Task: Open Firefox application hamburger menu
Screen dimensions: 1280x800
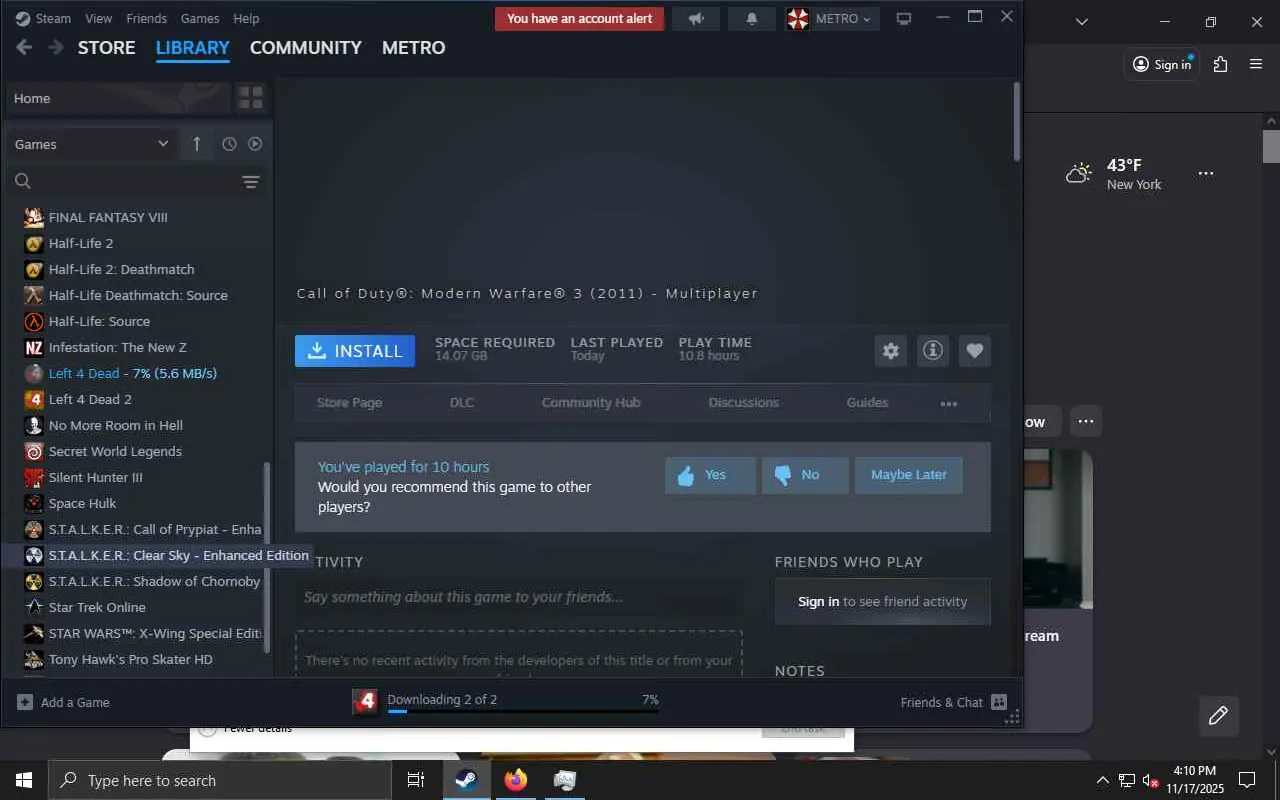Action: click(x=1256, y=64)
